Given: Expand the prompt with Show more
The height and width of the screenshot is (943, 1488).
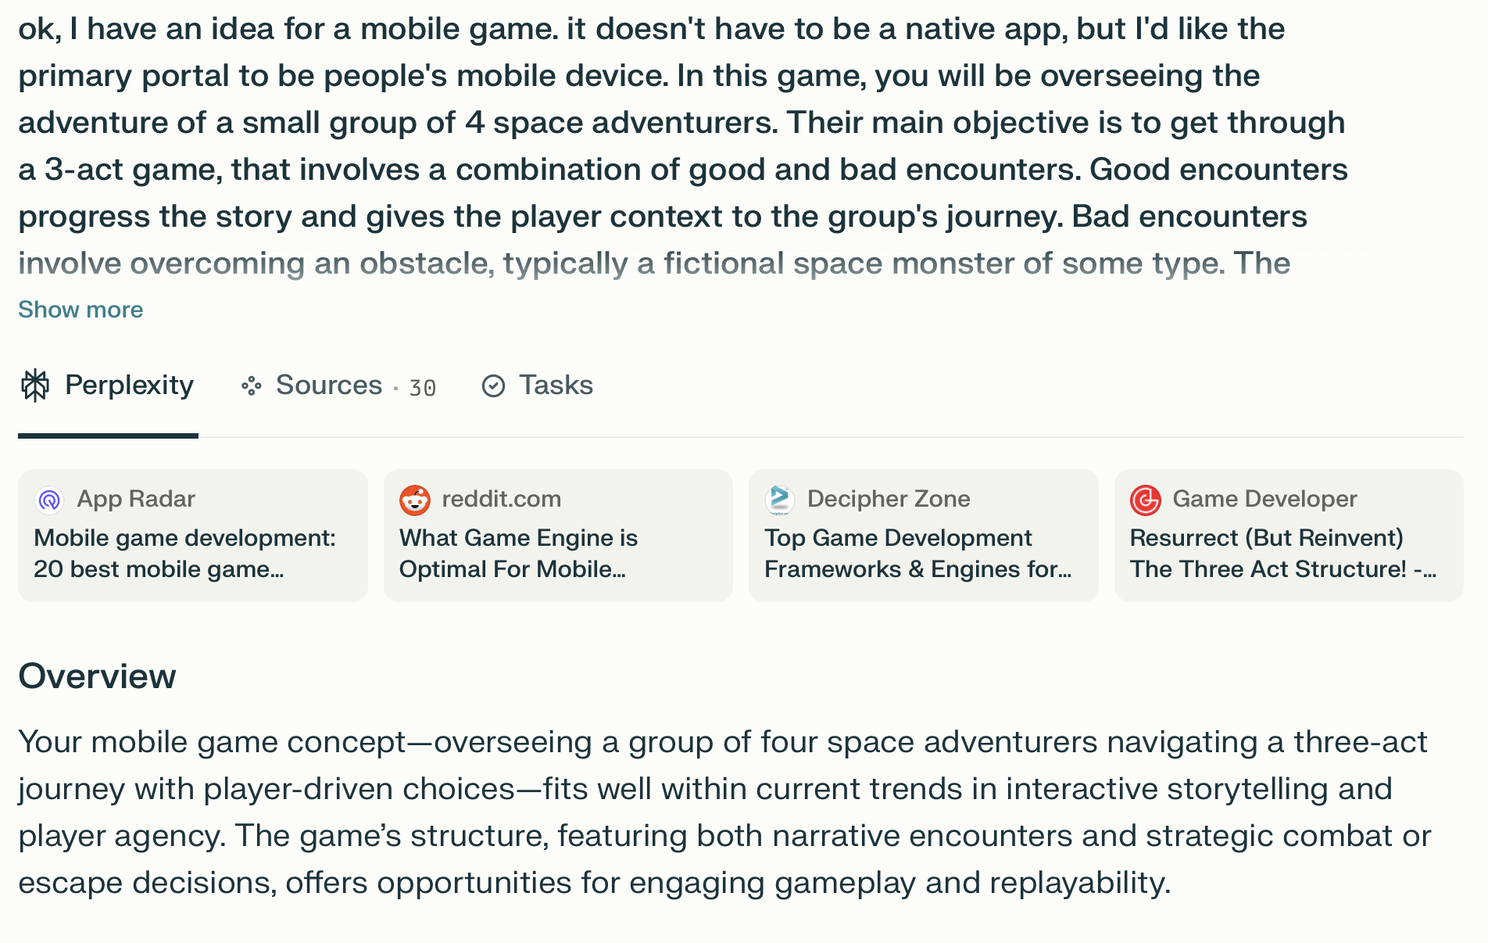Looking at the screenshot, I should 81,310.
